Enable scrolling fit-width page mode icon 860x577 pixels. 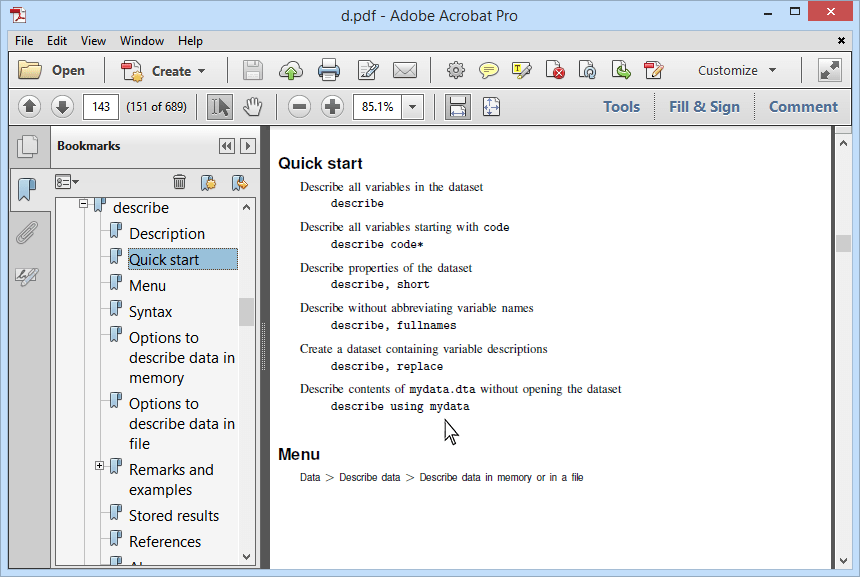[457, 106]
